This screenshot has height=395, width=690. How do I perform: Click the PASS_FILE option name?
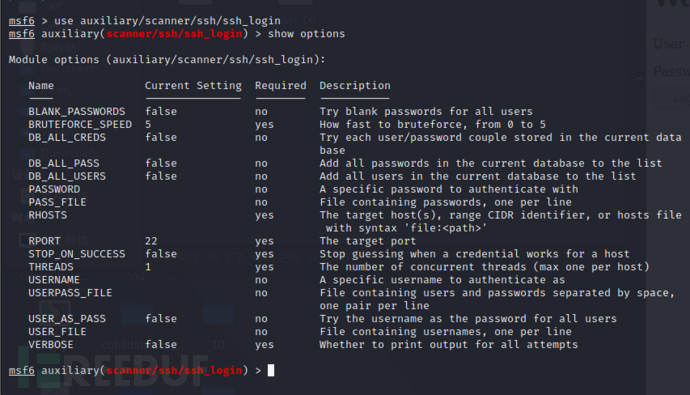(x=58, y=202)
